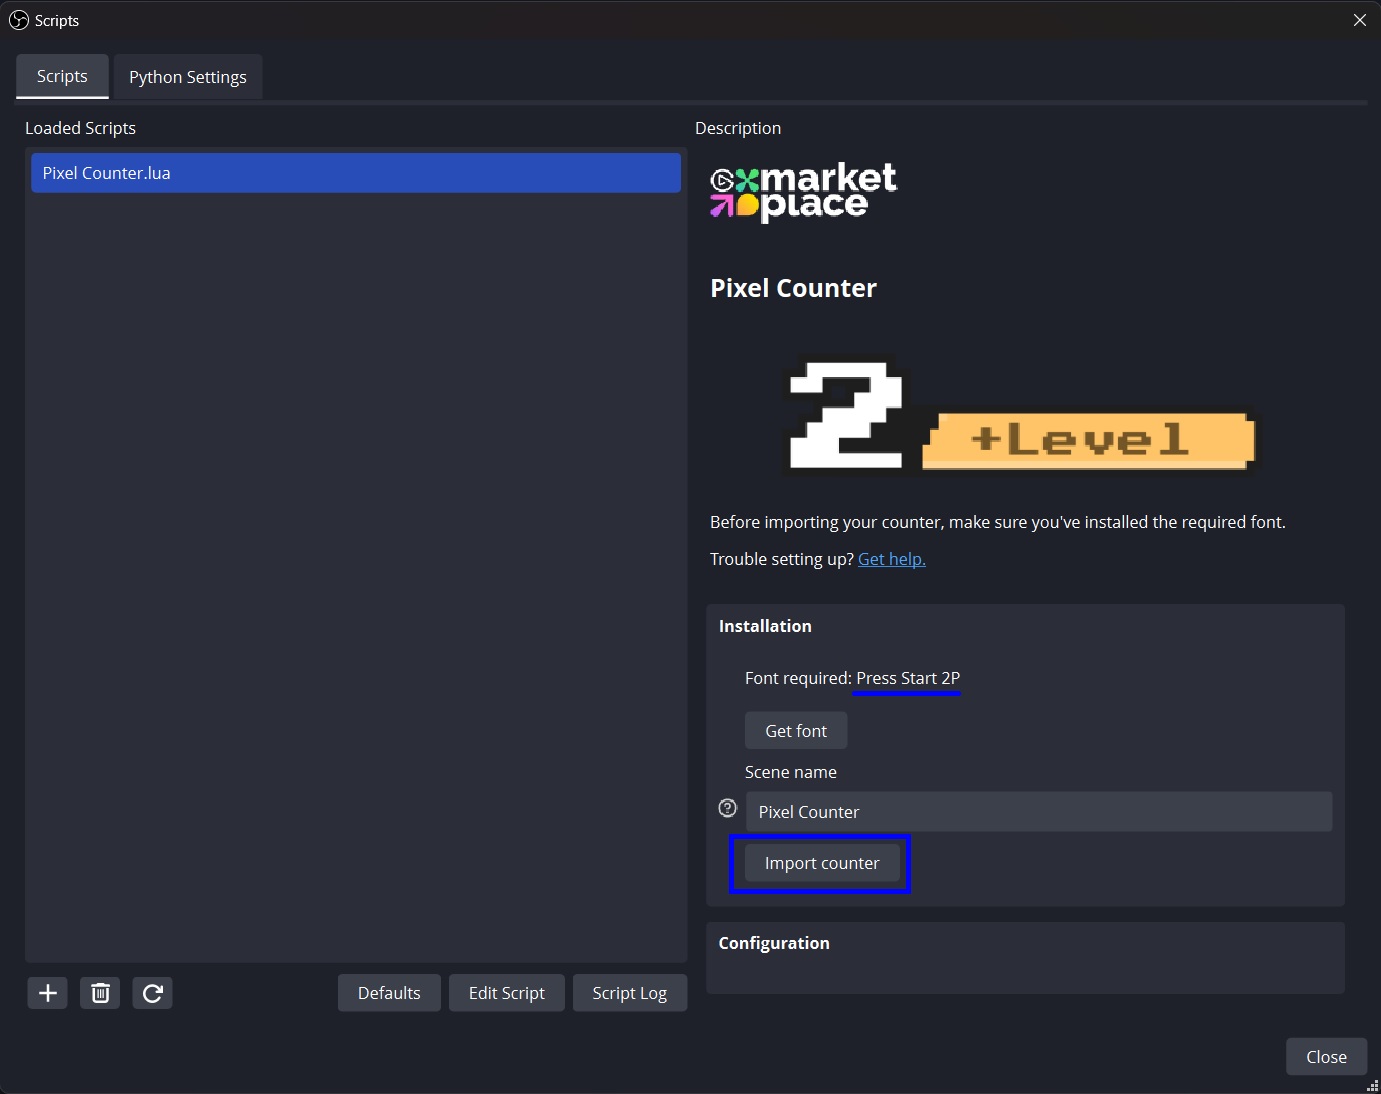Select Pixel Counter.lua in Loaded Scripts

[x=355, y=173]
